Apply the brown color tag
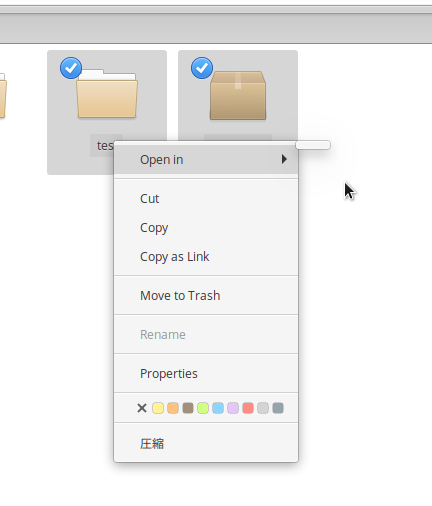432x506 pixels. coord(188,408)
